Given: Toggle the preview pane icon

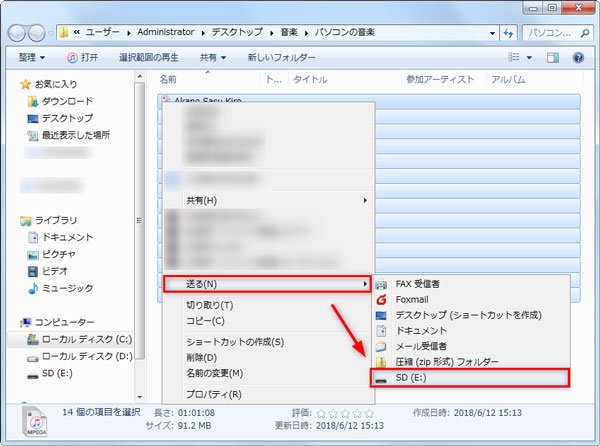Looking at the screenshot, I should pyautogui.click(x=552, y=58).
